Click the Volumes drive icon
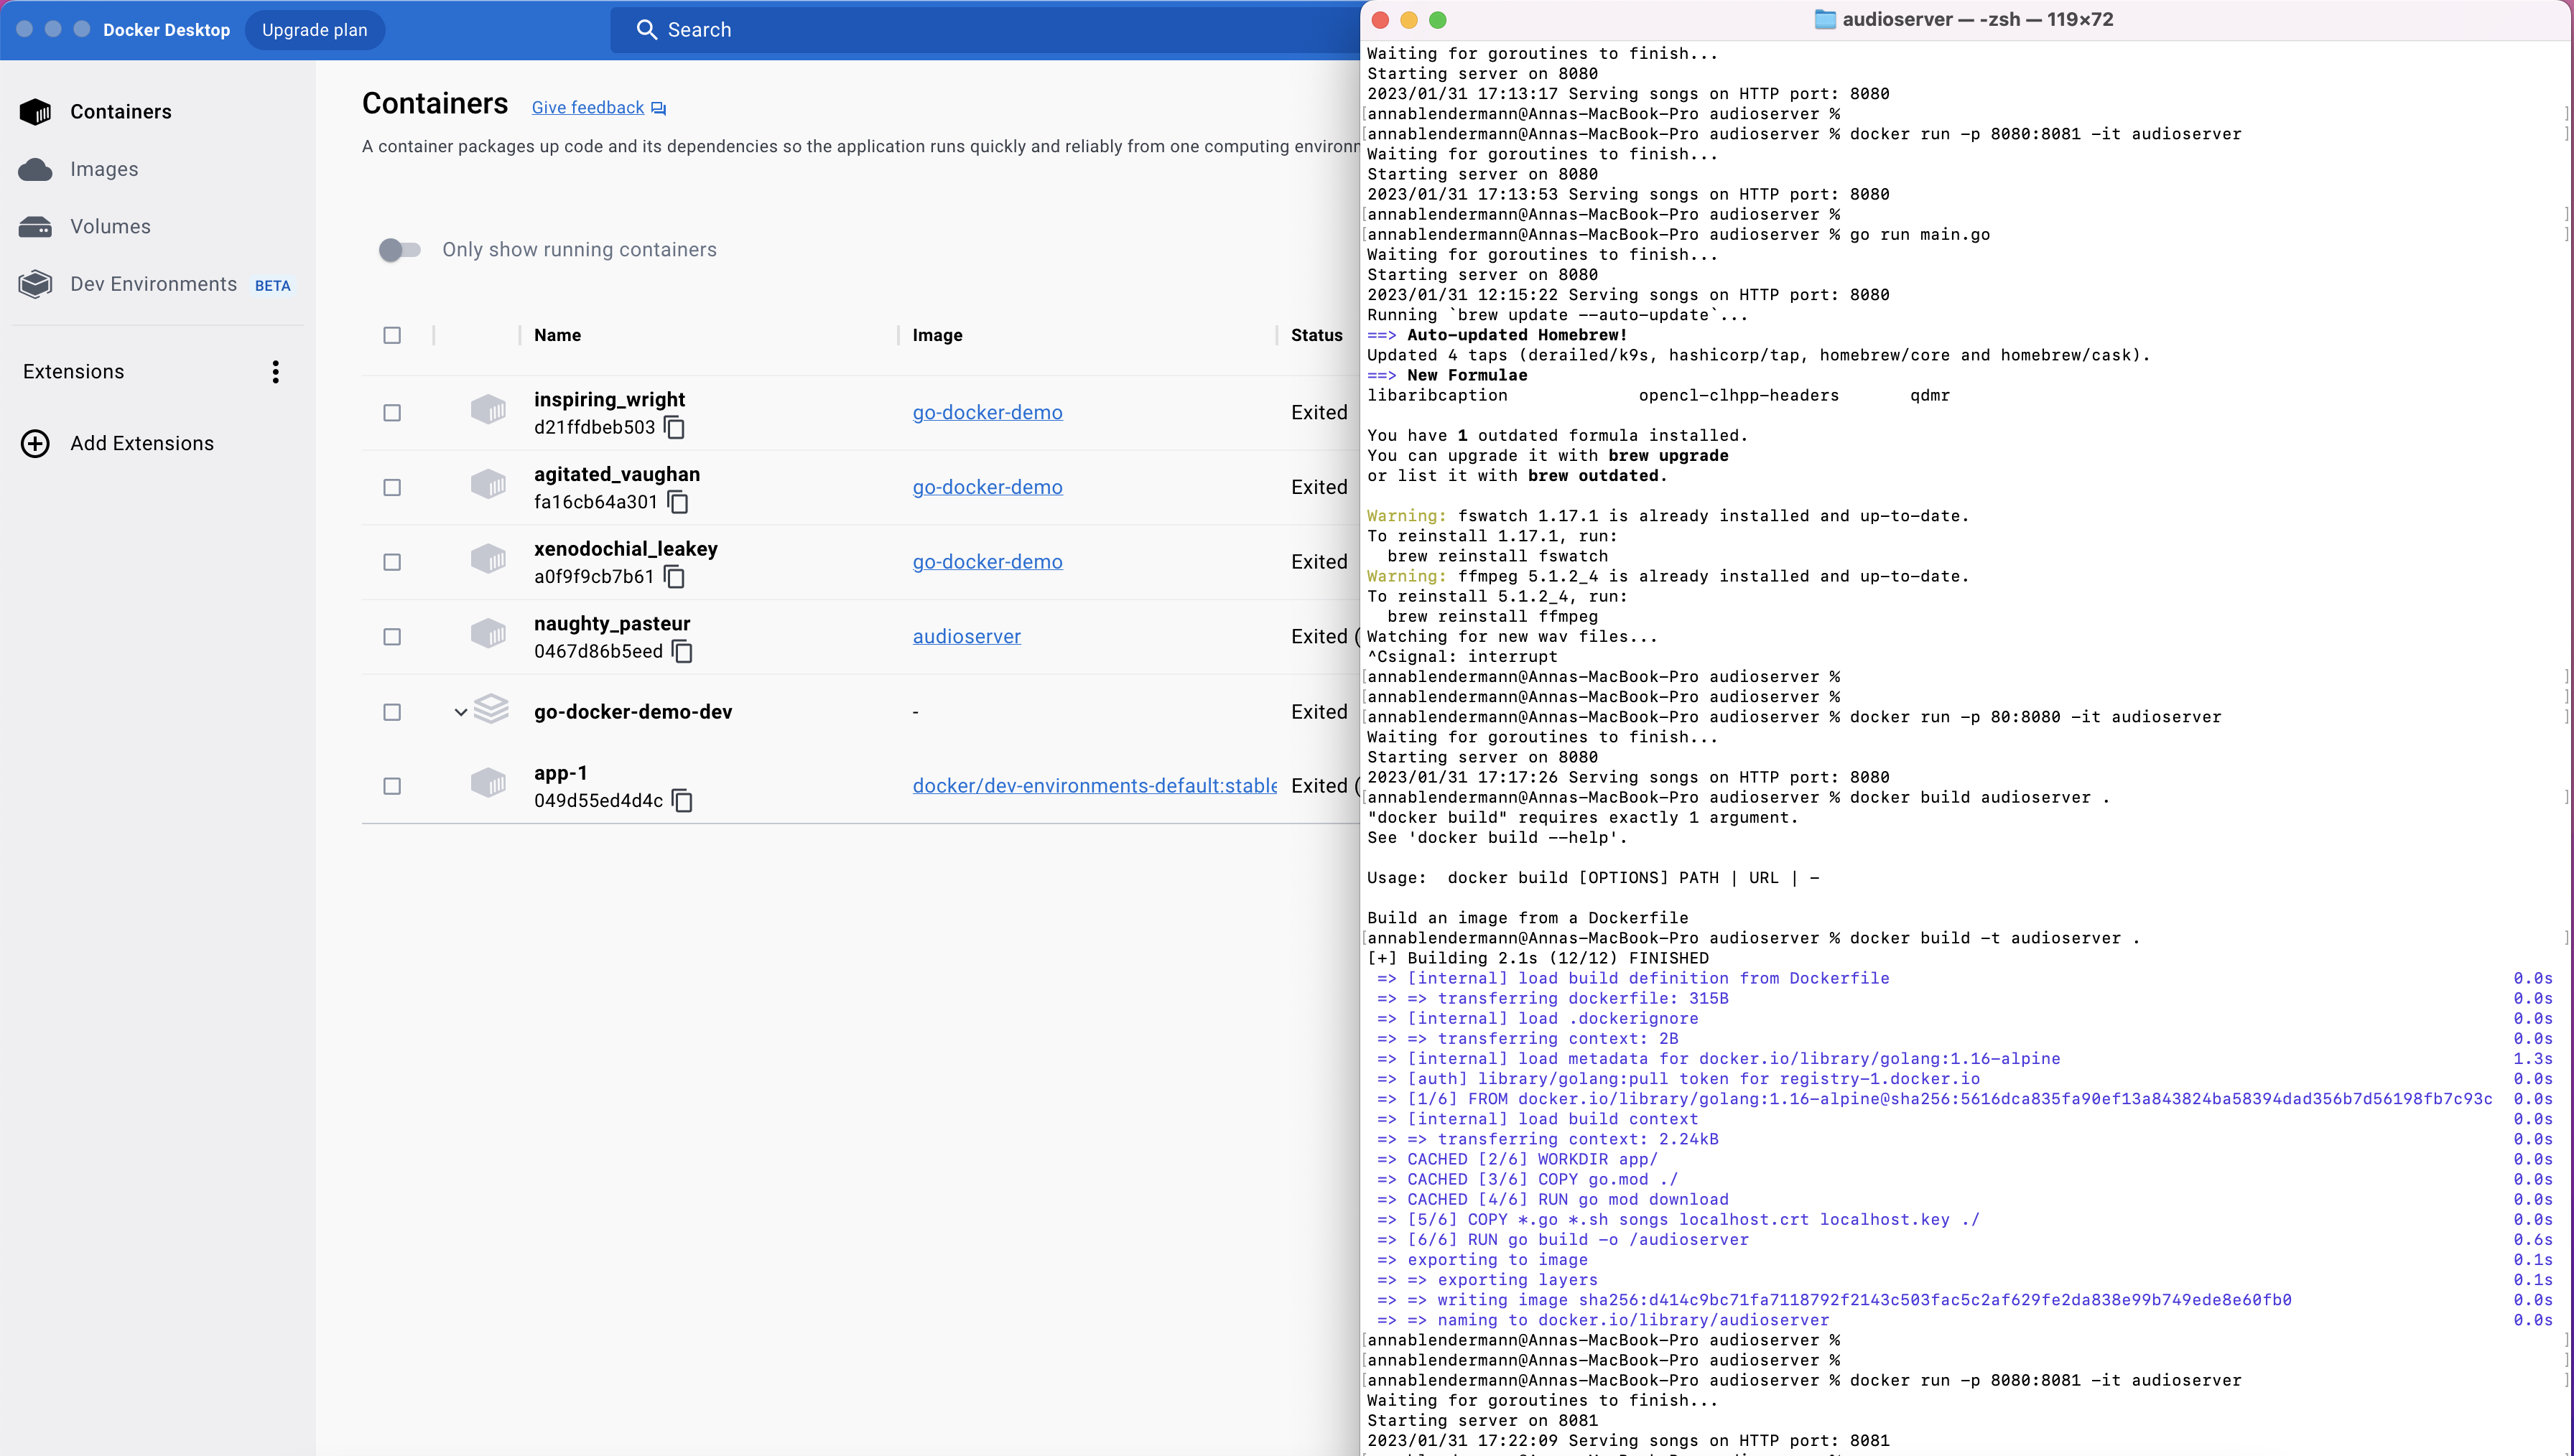This screenshot has width=2574, height=1456. (x=35, y=227)
